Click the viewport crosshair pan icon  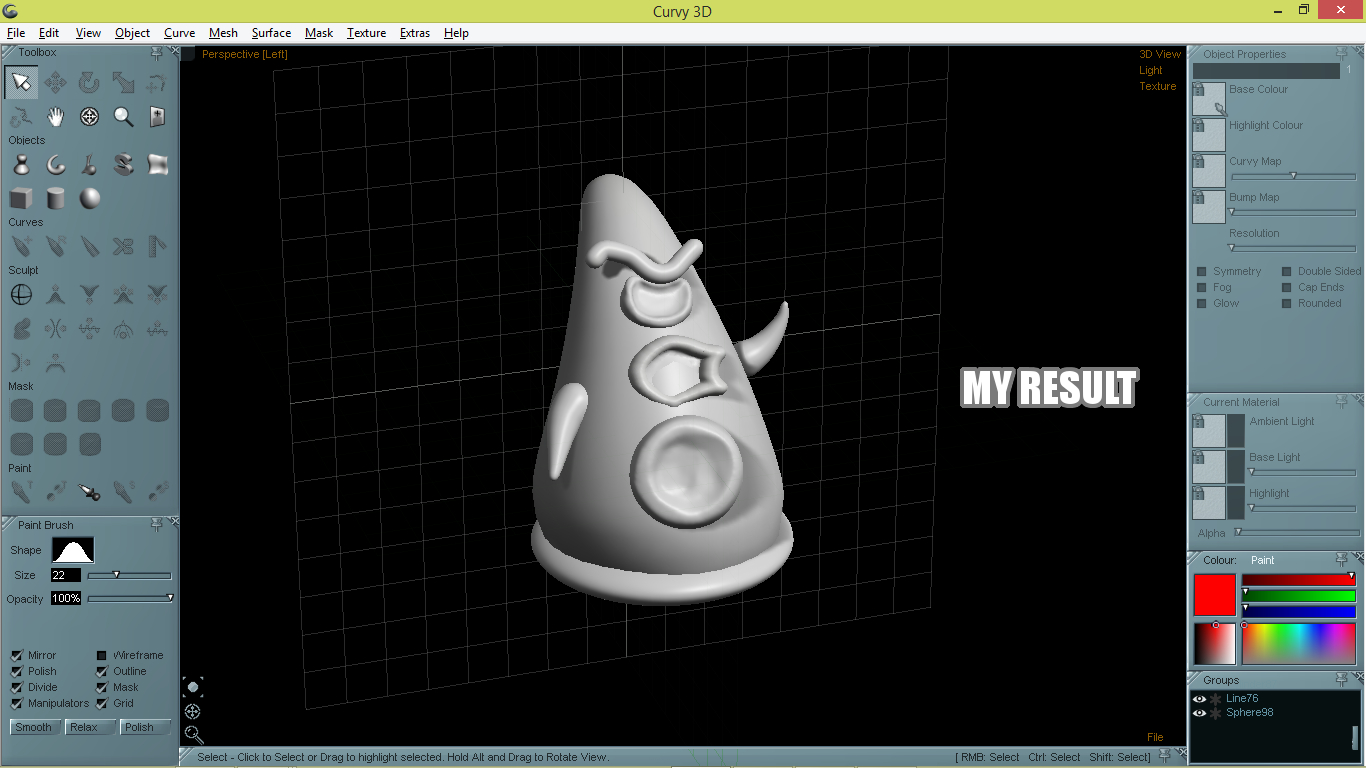pyautogui.click(x=193, y=711)
